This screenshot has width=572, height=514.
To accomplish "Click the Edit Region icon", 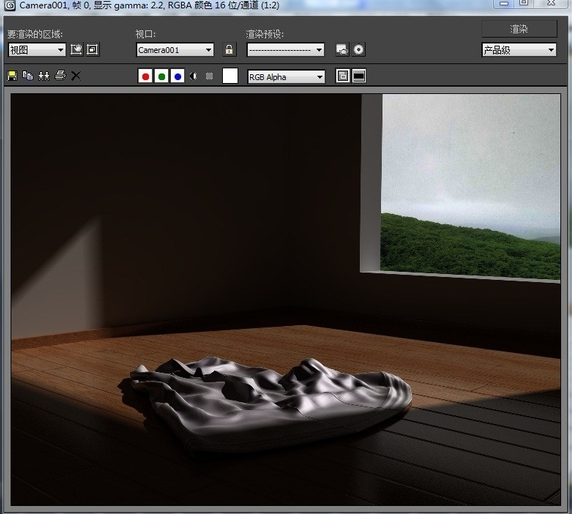I will pos(77,49).
